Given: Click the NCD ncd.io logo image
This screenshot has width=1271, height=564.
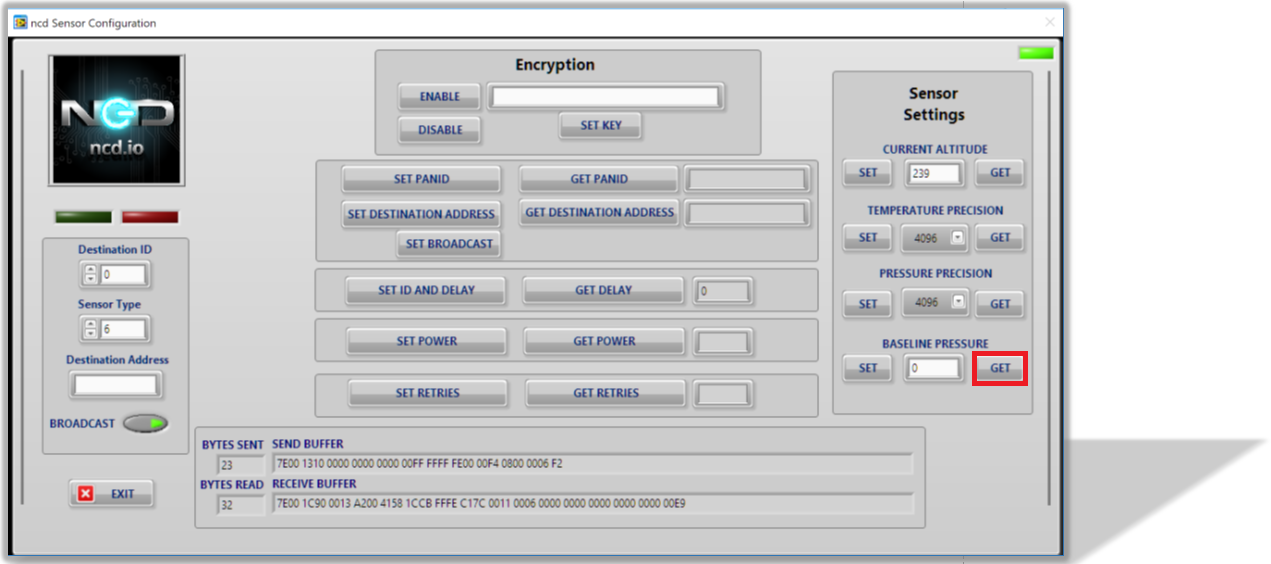Looking at the screenshot, I should pos(116,120).
